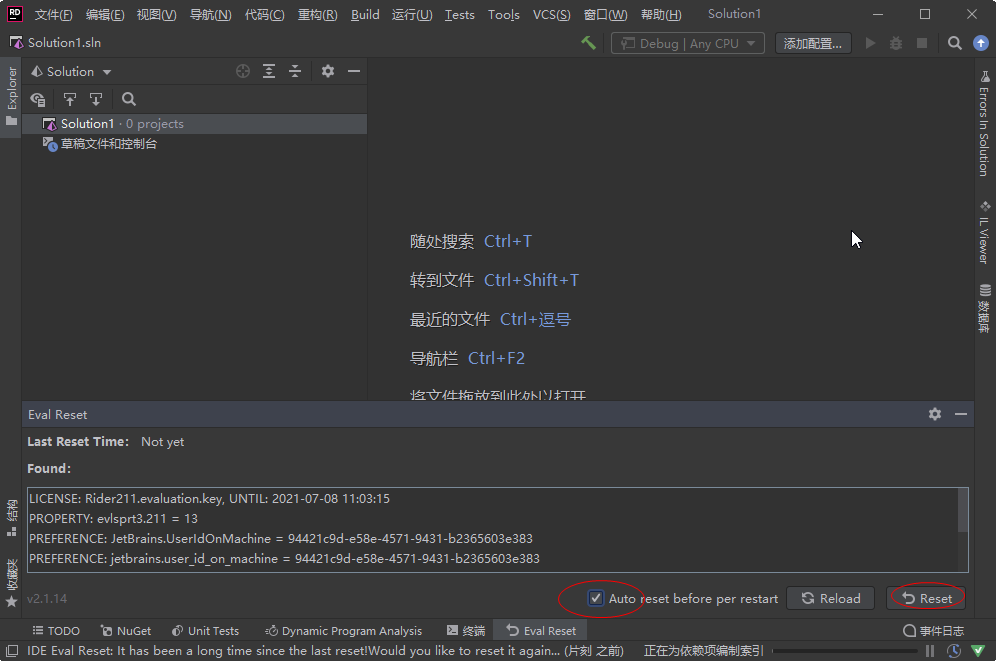Open the 编辑(E) menu
This screenshot has height=661, width=996.
point(105,15)
